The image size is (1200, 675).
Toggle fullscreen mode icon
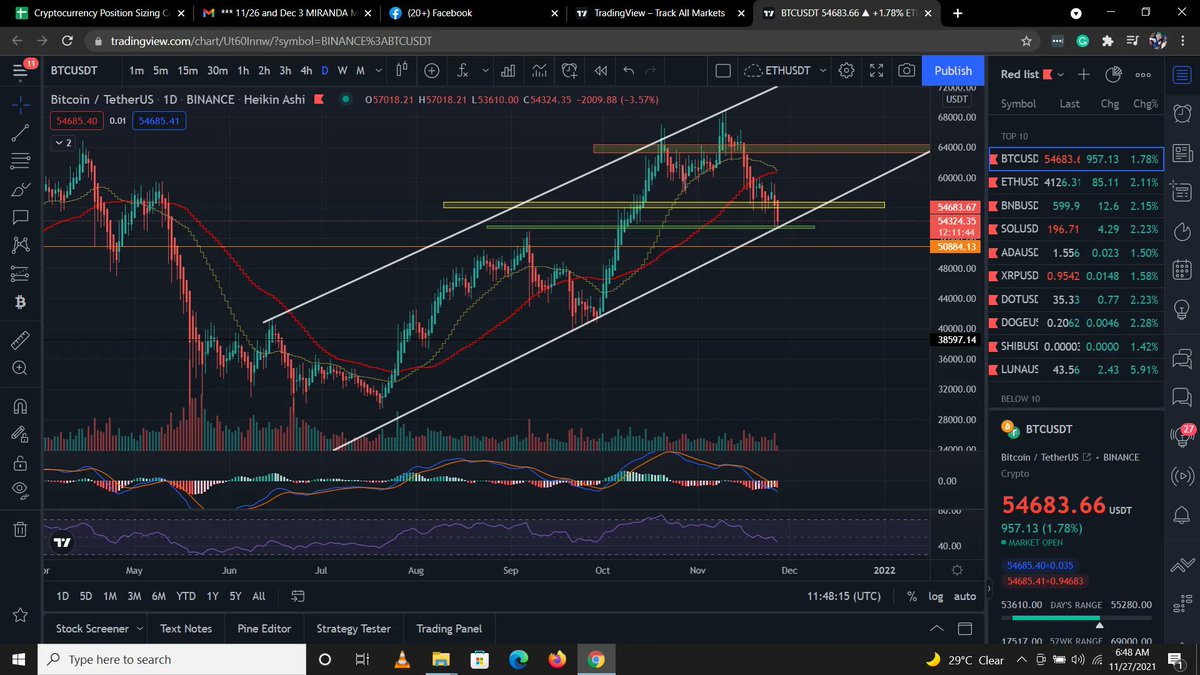[x=876, y=71]
